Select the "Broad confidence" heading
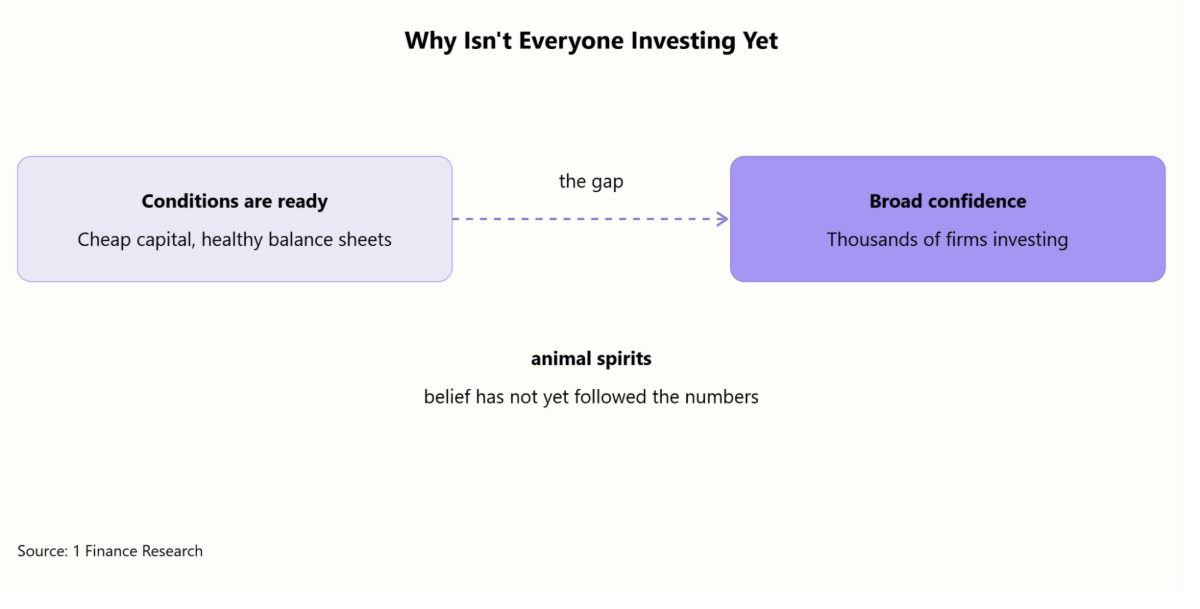The width and height of the screenshot is (1200, 609). coord(948,201)
